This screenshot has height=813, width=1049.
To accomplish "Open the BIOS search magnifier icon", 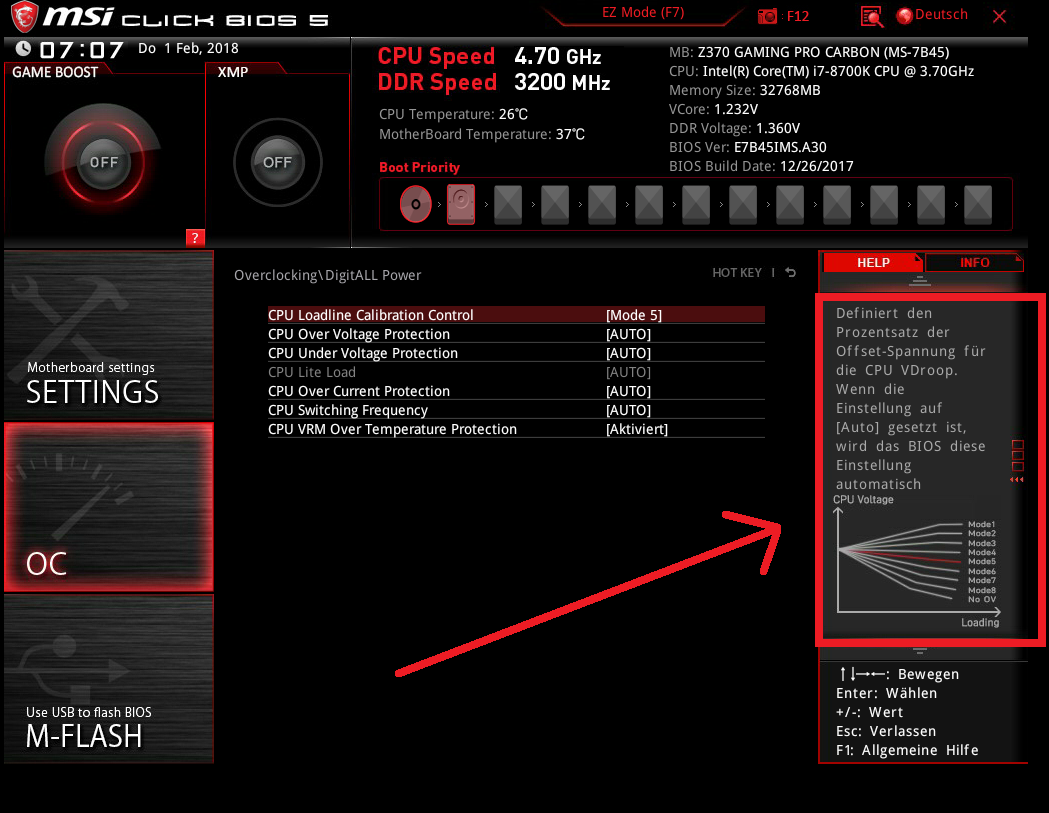I will 872,17.
